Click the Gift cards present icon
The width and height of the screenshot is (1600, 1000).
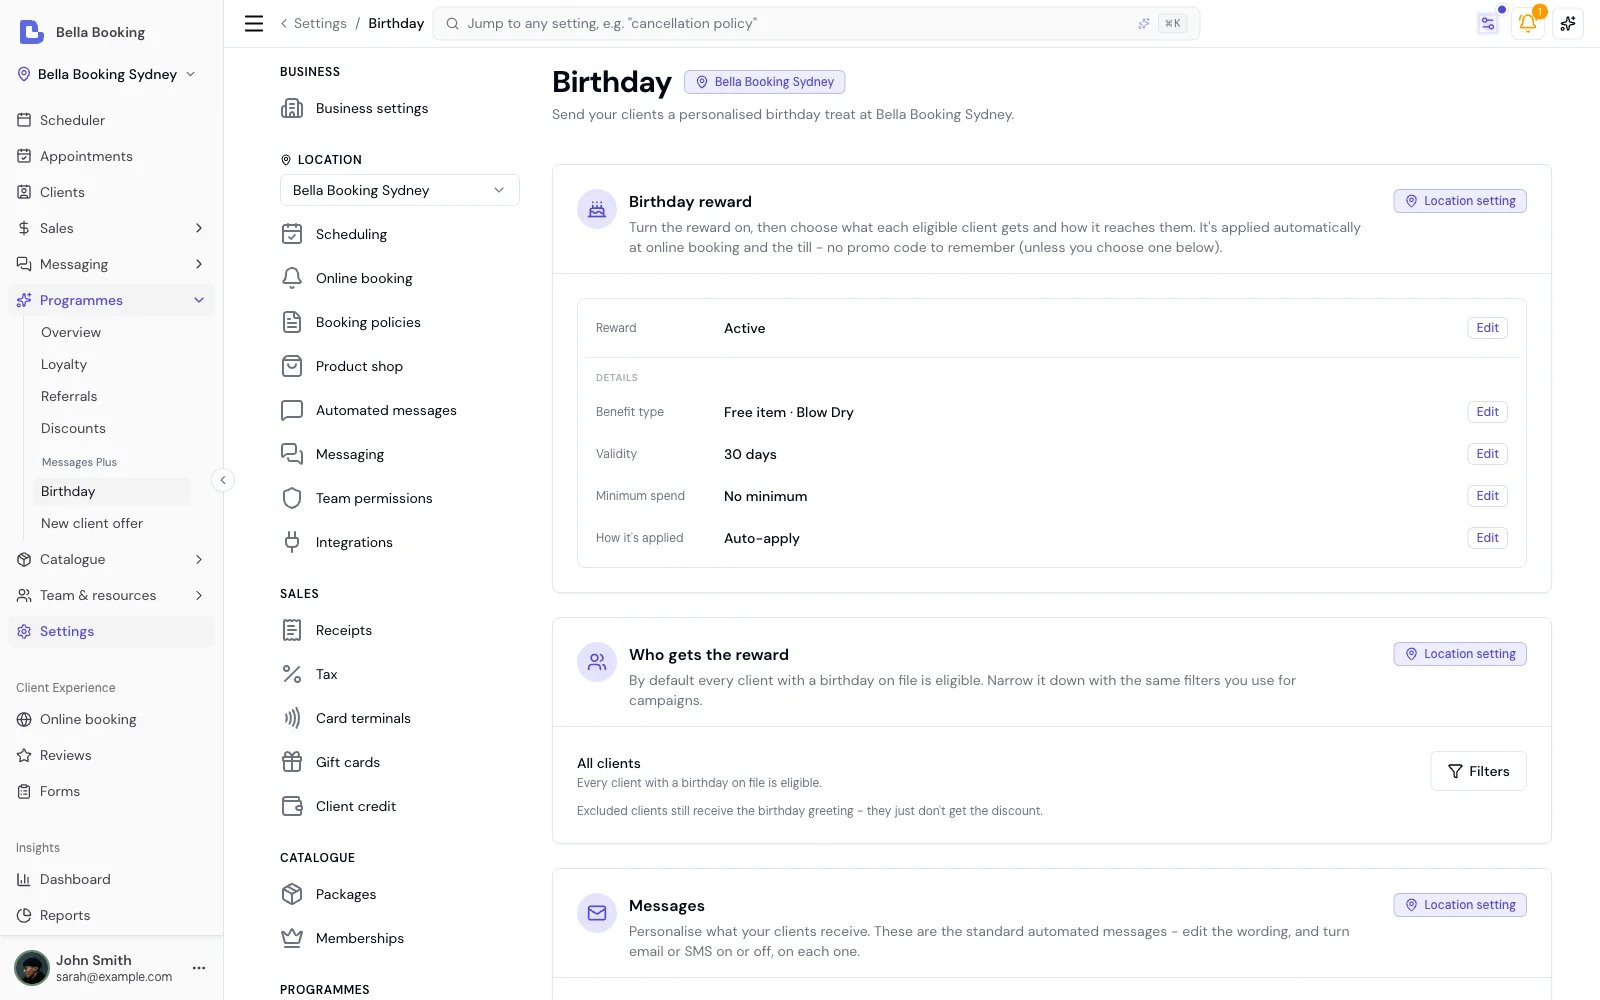pos(292,762)
